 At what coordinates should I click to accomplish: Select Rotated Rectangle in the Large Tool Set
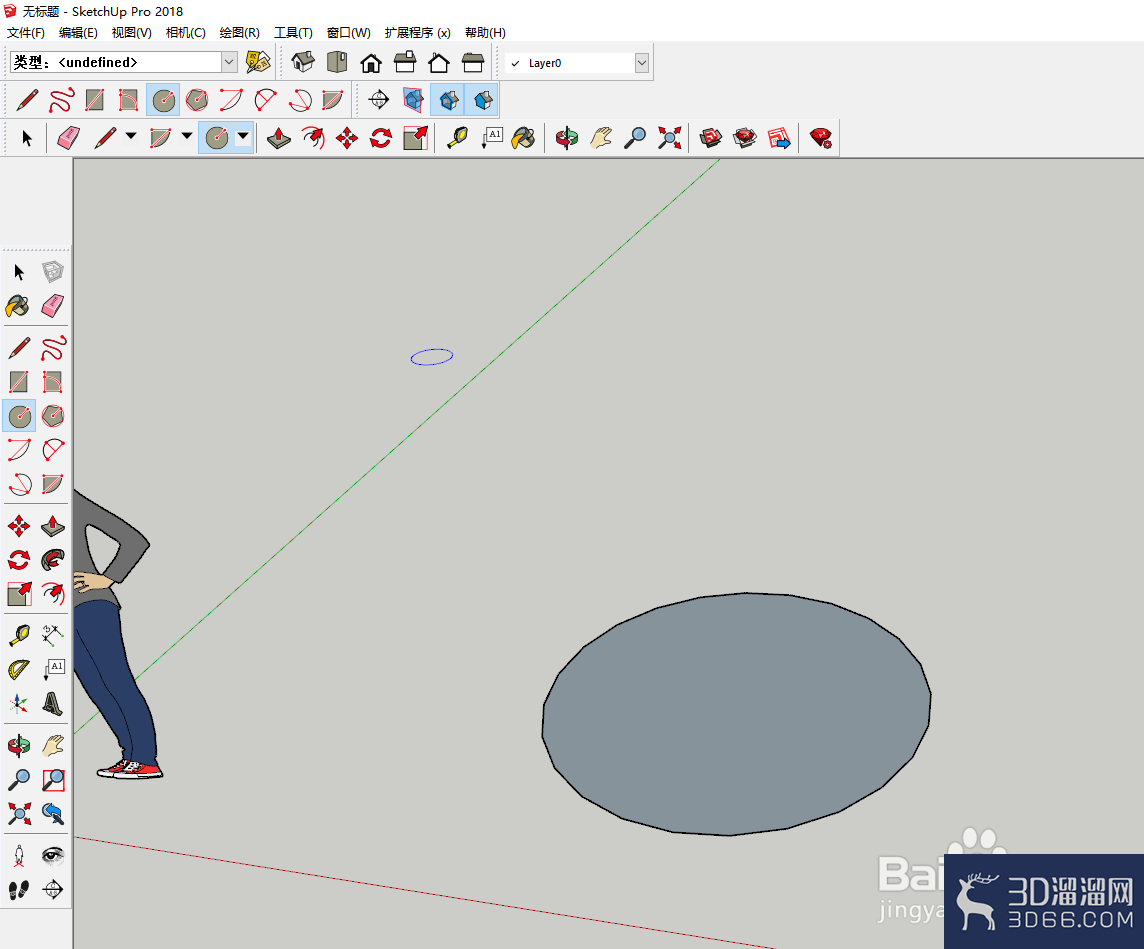click(53, 381)
